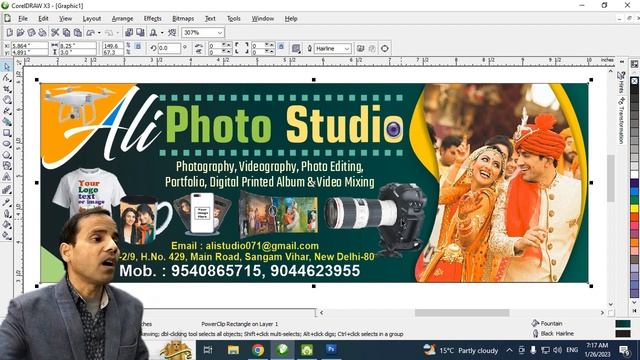Select the Interactive Fill tool
Screen dimensions: 640x360
click(7, 236)
